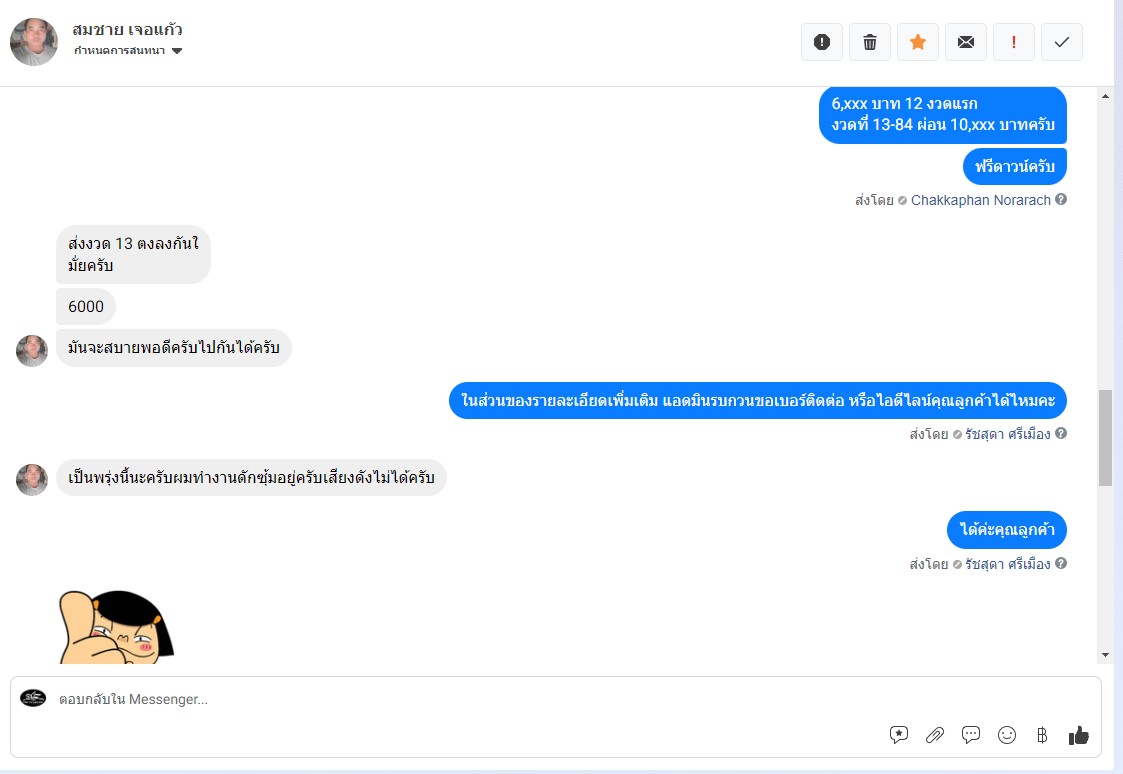
Task: Open the starred message bubble icon
Action: click(x=899, y=735)
